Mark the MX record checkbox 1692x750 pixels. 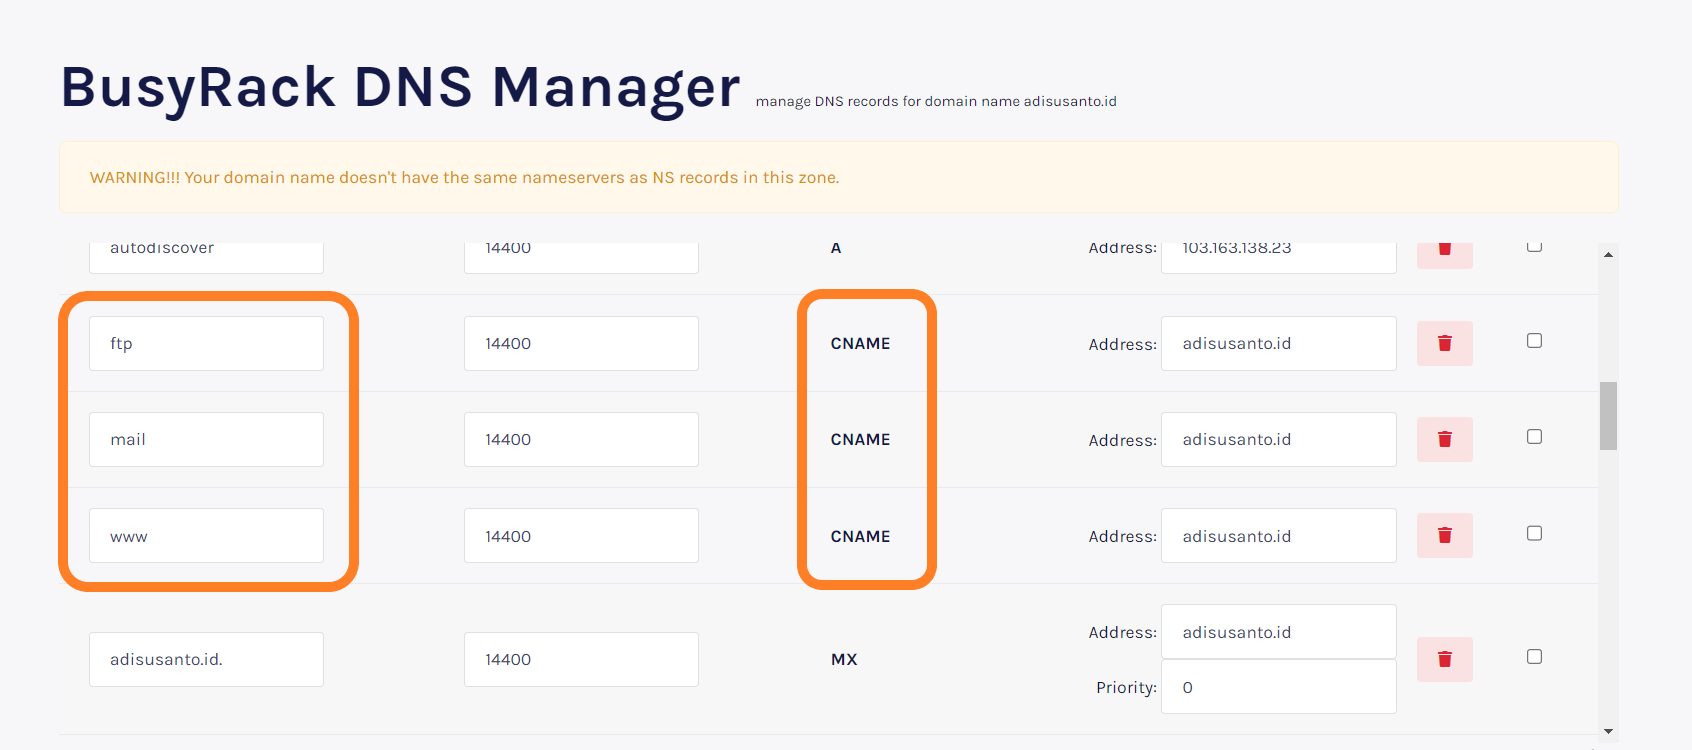pos(1534,657)
